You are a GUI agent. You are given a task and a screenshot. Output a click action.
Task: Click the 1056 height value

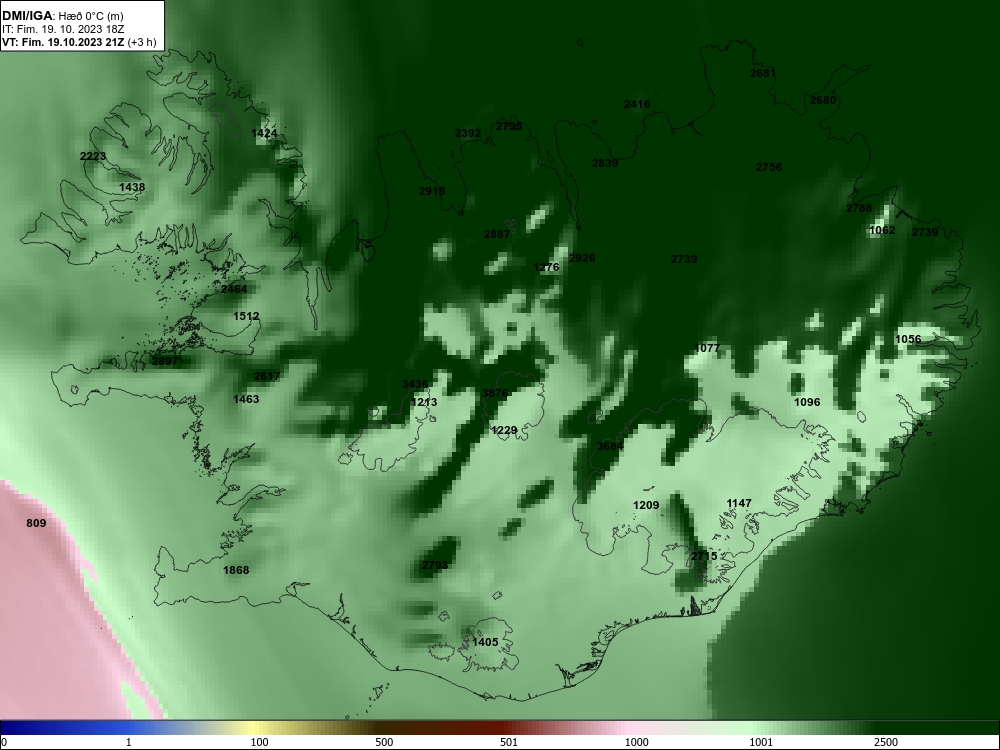coord(908,339)
